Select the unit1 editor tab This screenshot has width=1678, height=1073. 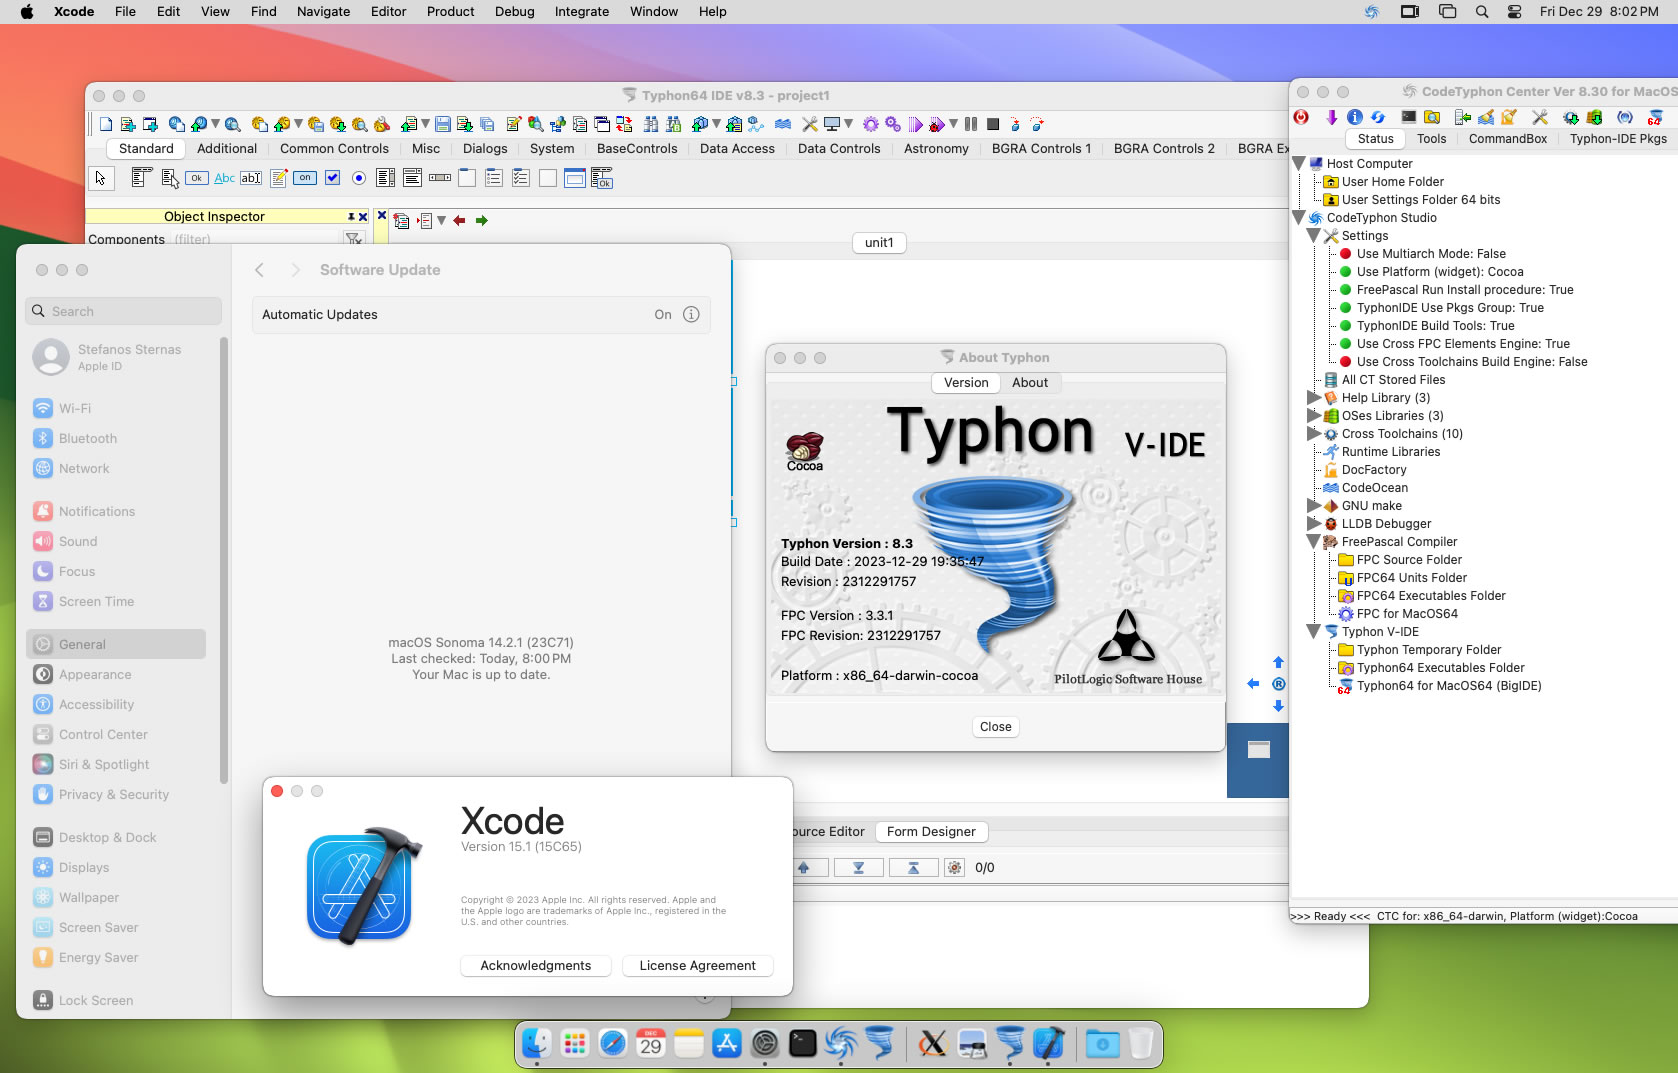point(879,242)
